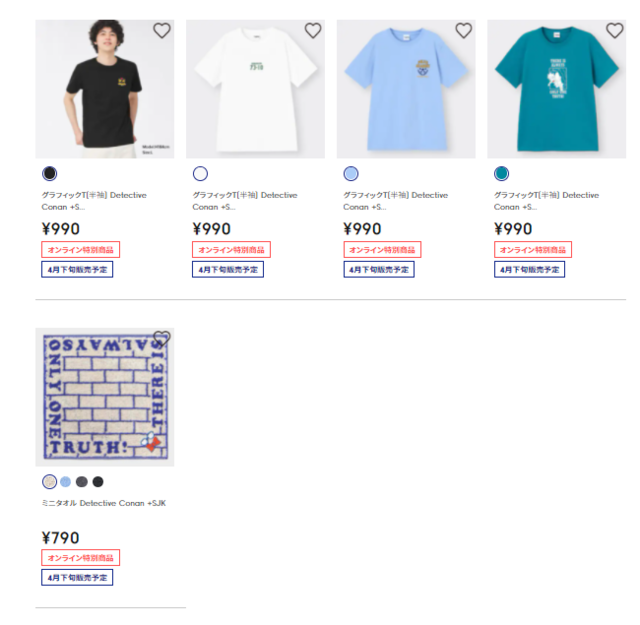The width and height of the screenshot is (640, 625).
Task: Add light blue T-shirt to favorites
Action: (463, 31)
